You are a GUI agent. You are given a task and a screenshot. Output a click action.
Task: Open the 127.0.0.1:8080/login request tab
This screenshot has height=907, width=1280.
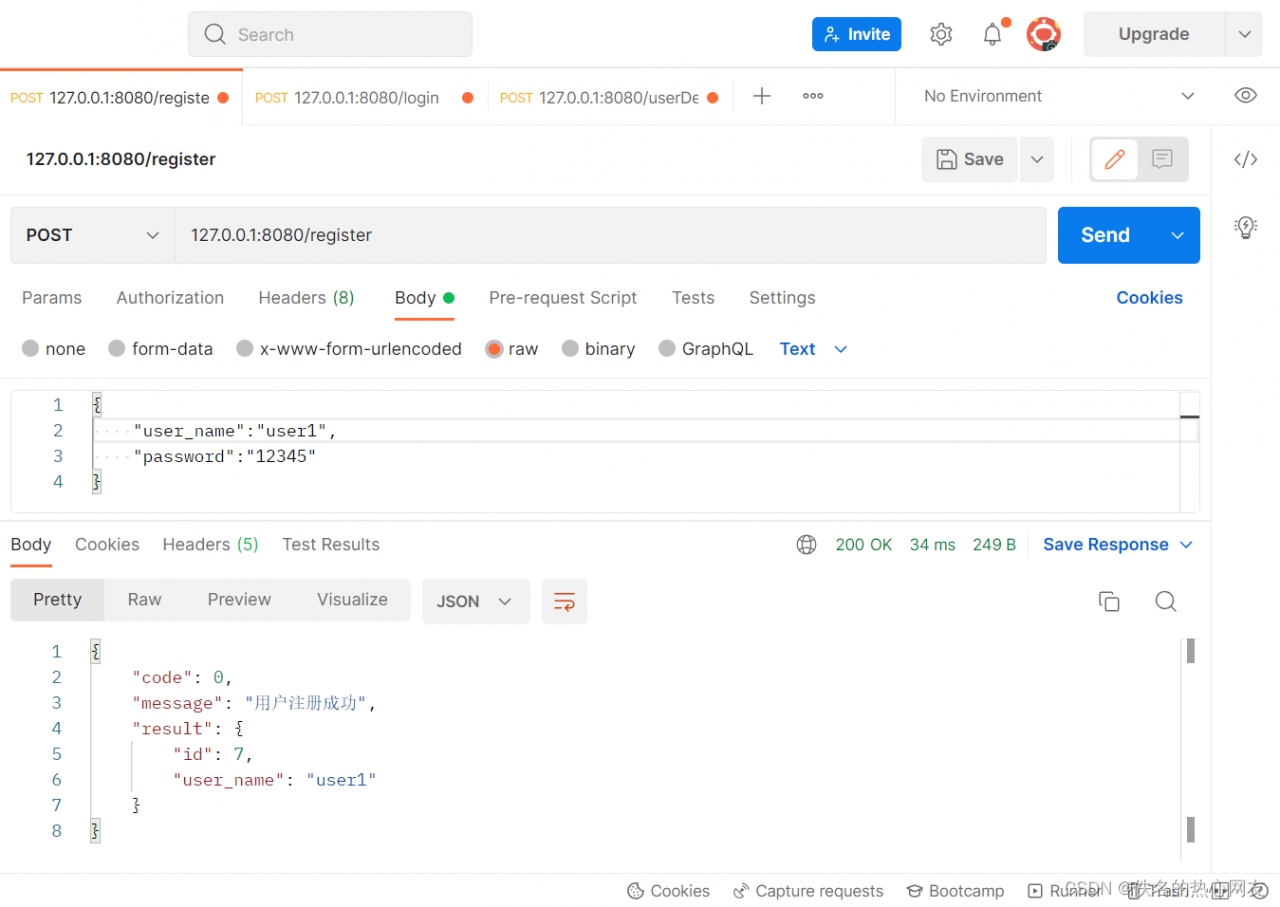click(365, 98)
